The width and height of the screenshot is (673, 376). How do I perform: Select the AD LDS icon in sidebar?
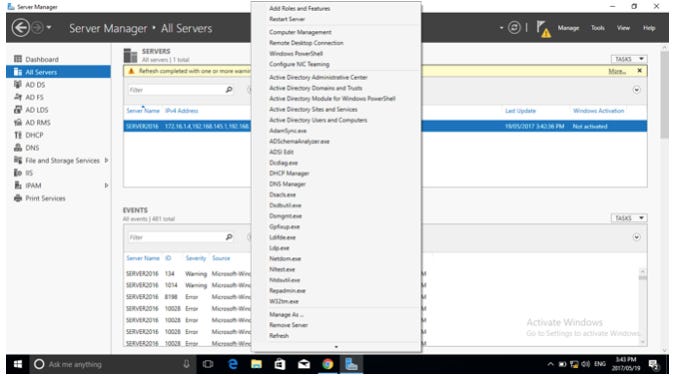[x=18, y=110]
